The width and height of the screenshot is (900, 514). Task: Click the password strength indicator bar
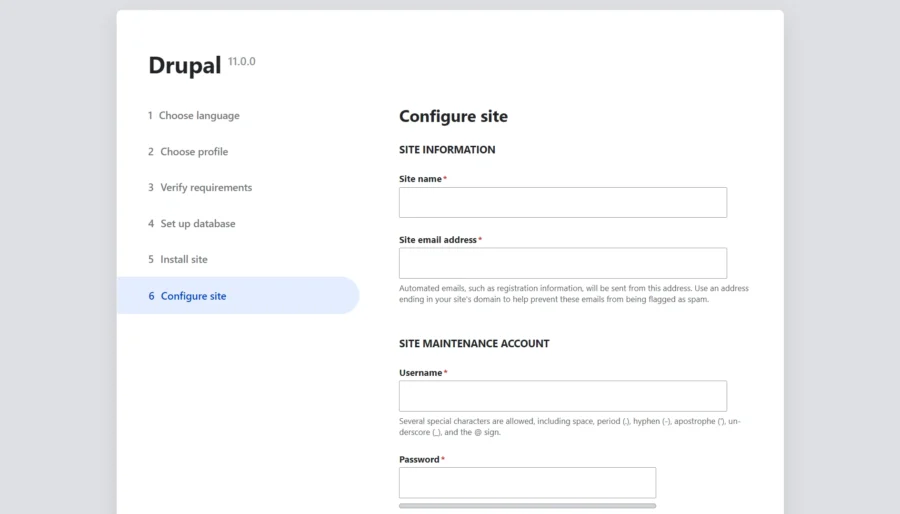tap(527, 506)
